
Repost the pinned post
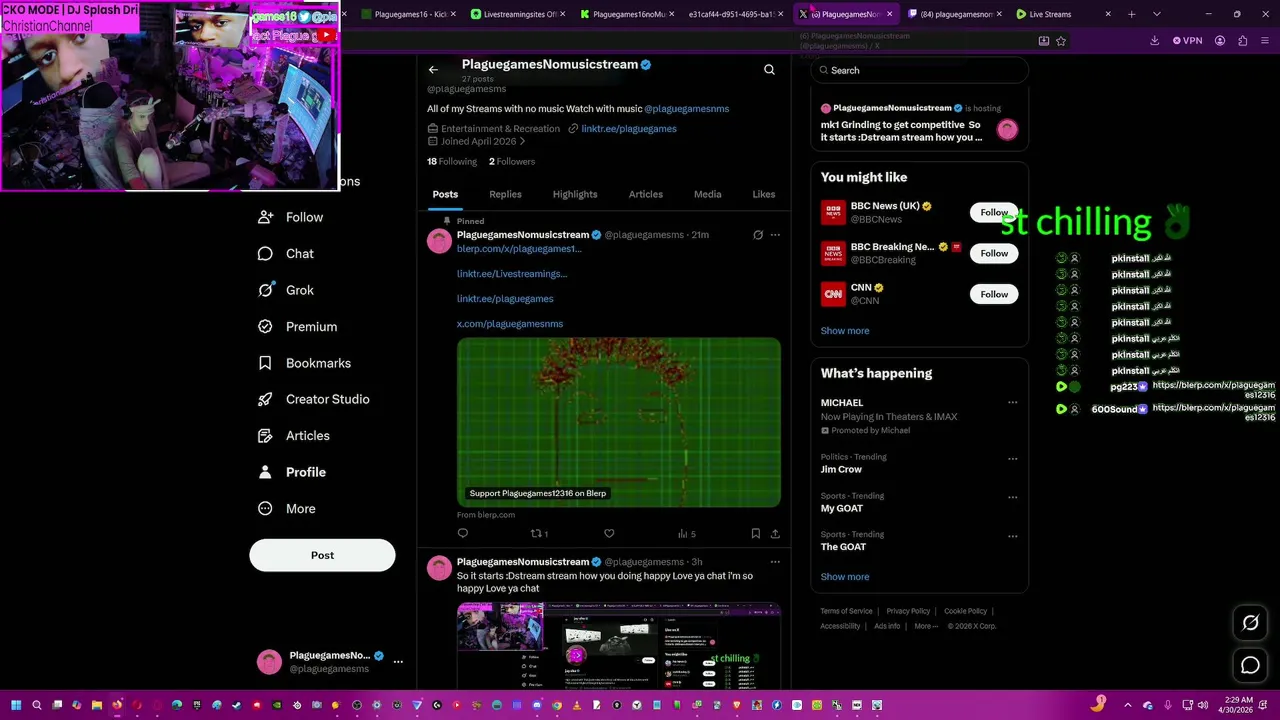[x=537, y=534]
